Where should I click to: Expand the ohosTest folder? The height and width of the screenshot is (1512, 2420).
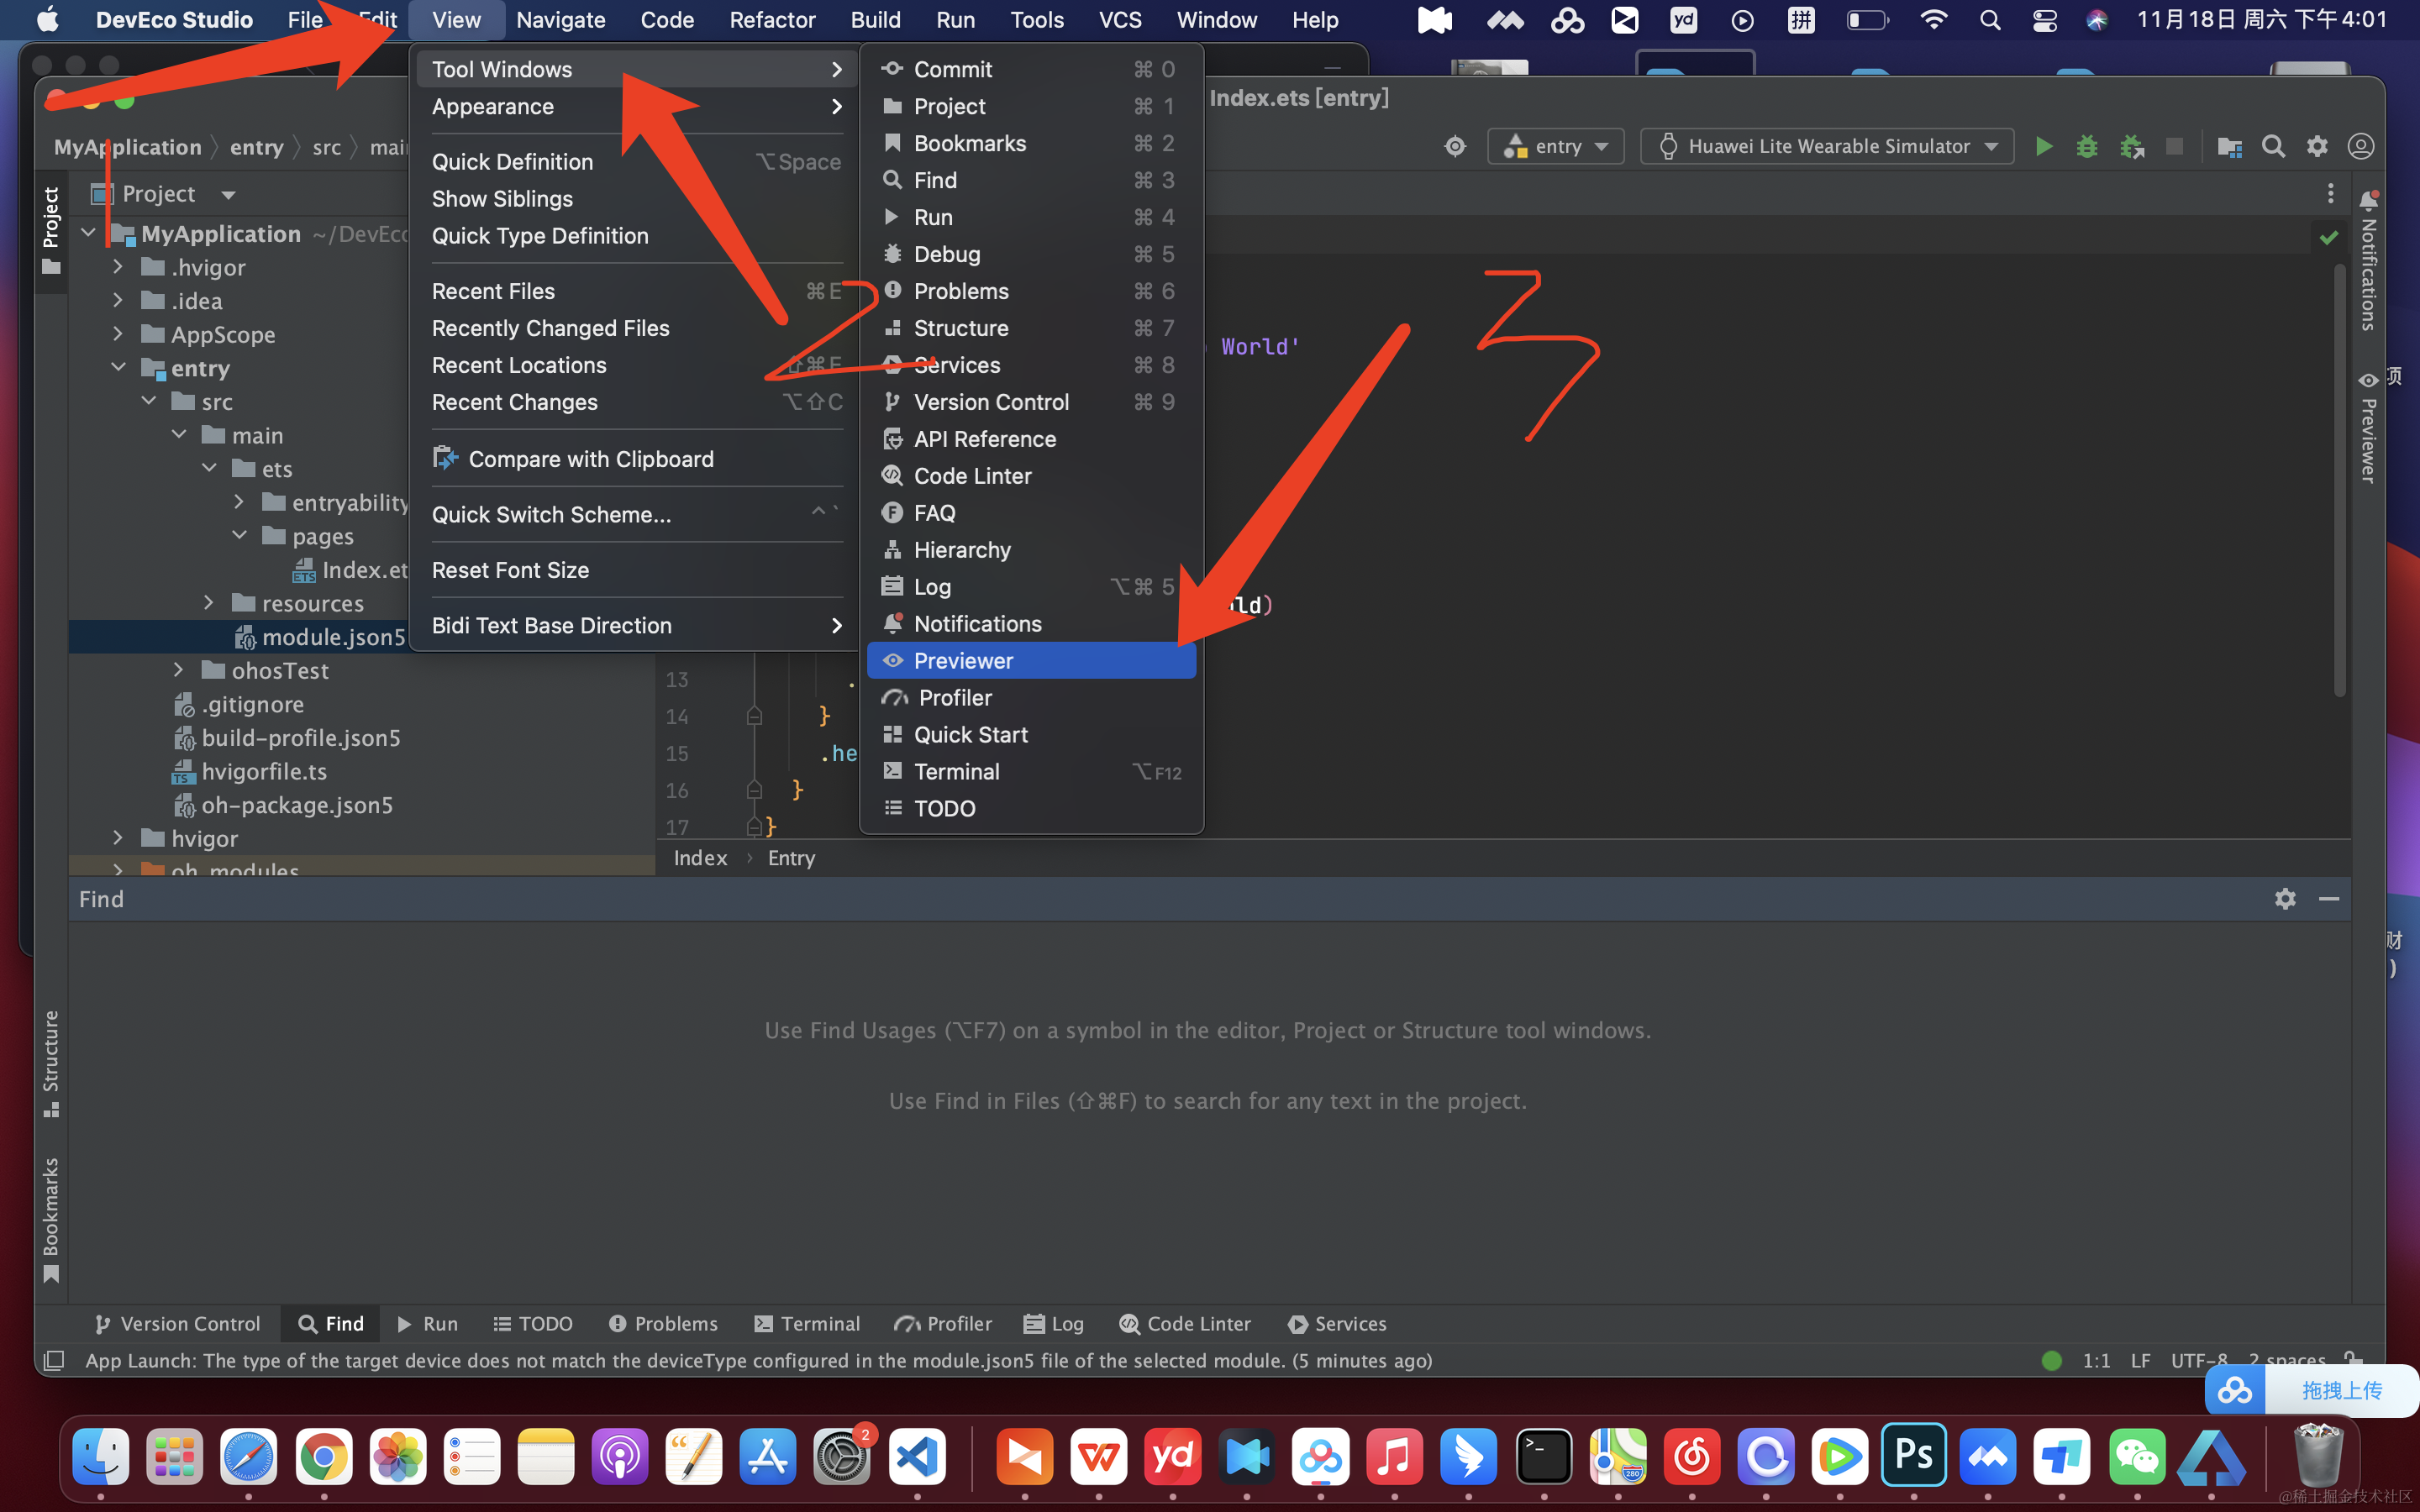(x=178, y=671)
